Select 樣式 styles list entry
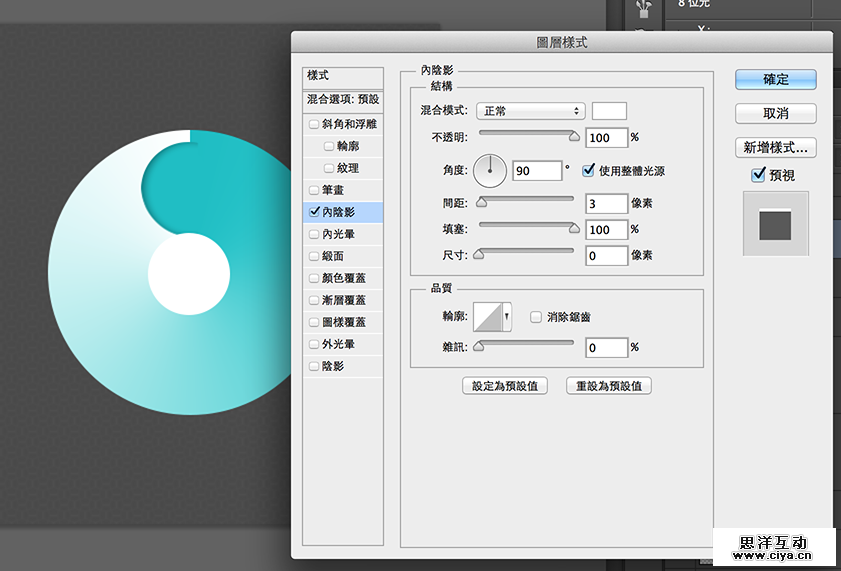841x571 pixels. 343,77
